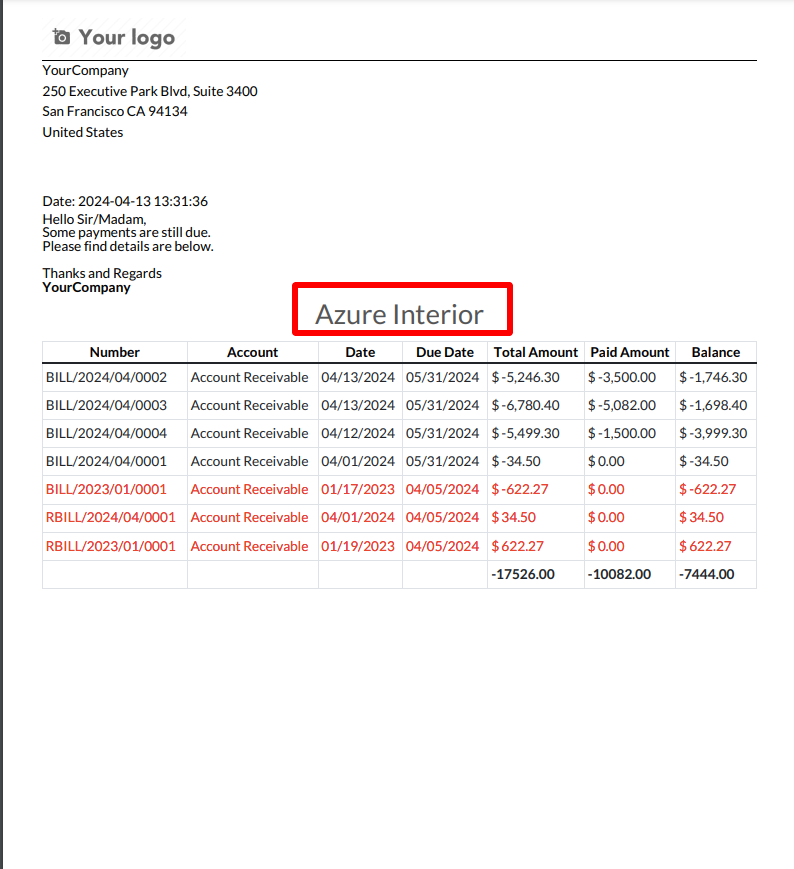Click total amount $ -5,246.30

pyautogui.click(x=525, y=377)
